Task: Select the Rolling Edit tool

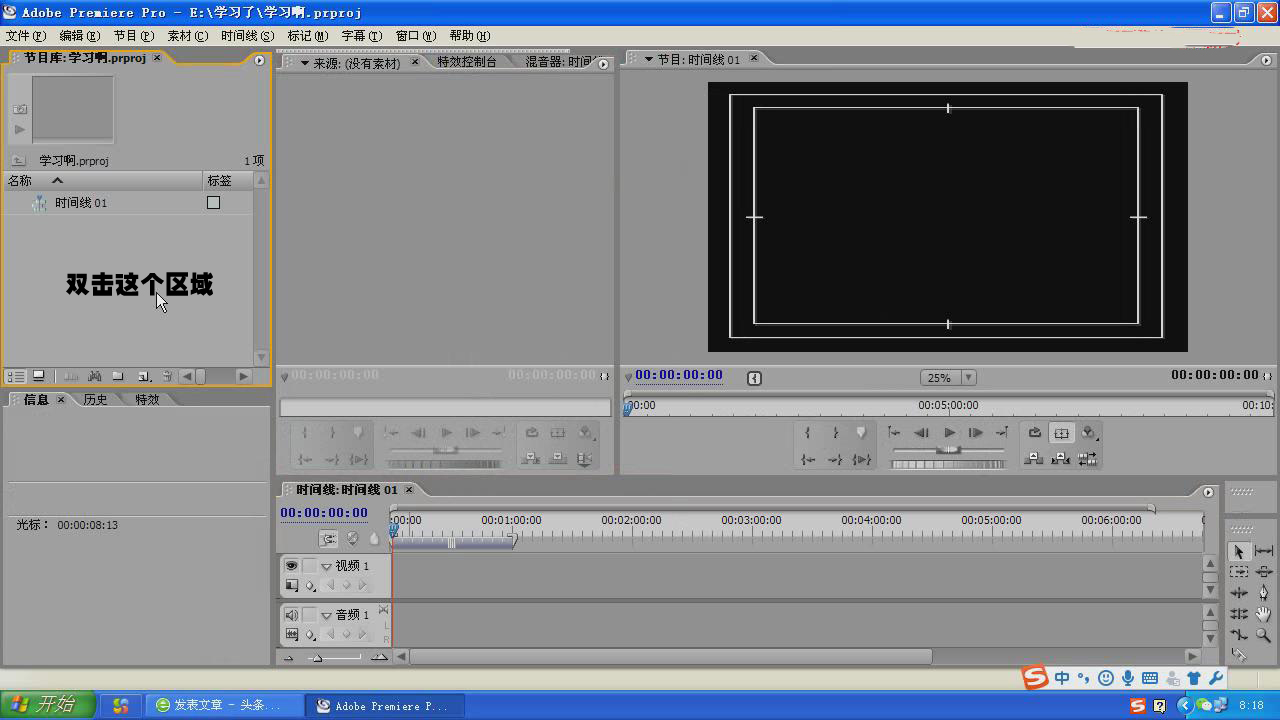Action: (1239, 613)
